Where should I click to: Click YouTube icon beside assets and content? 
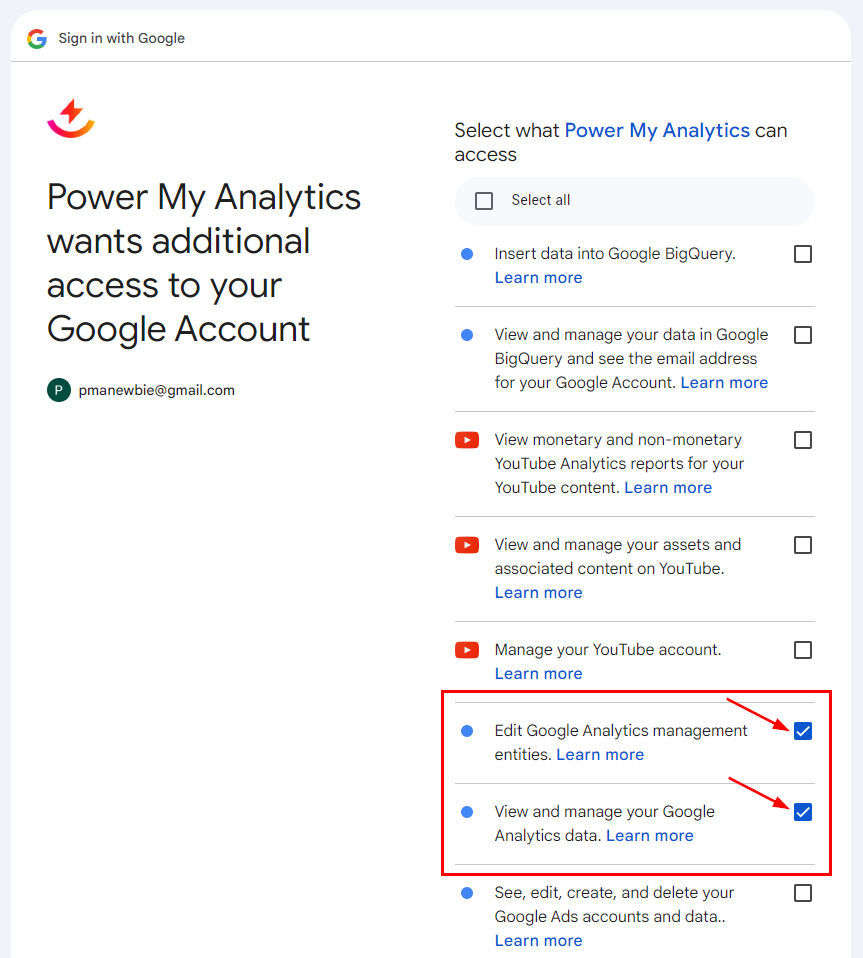pyautogui.click(x=467, y=545)
